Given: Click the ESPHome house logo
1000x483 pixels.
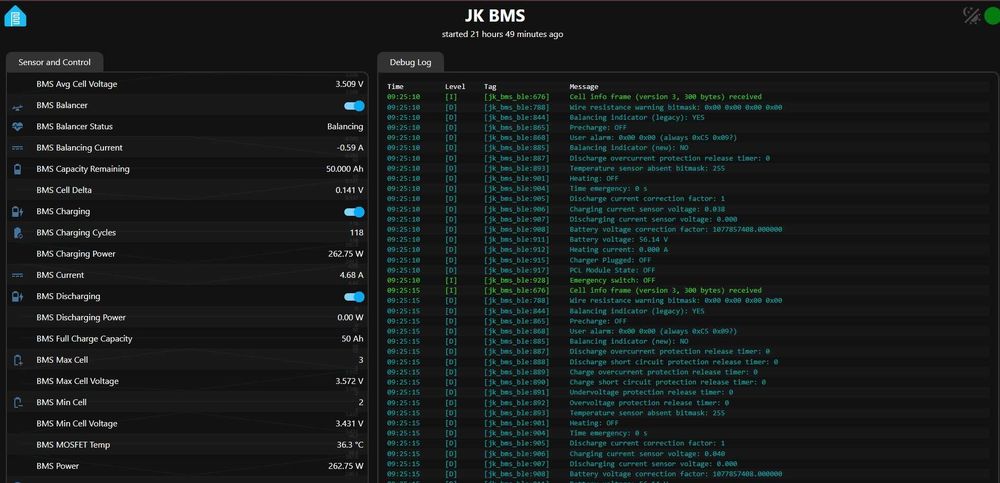Looking at the screenshot, I should [x=15, y=16].
